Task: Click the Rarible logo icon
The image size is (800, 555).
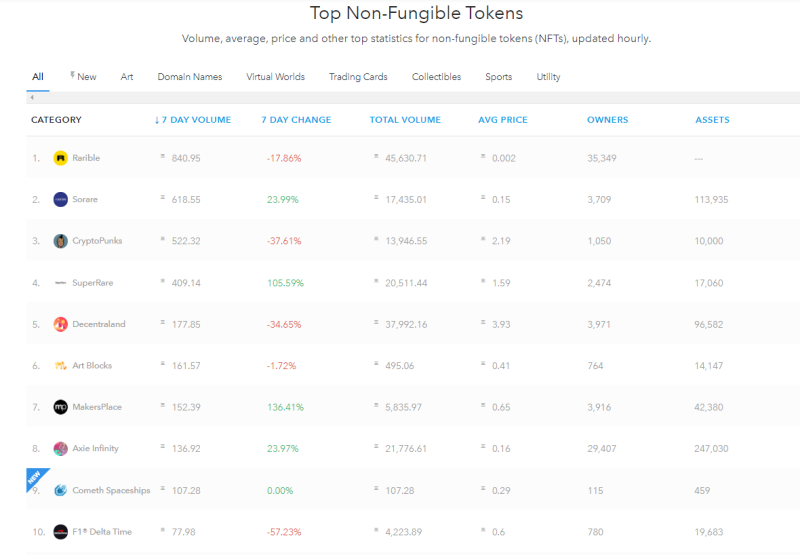Action: 60,158
